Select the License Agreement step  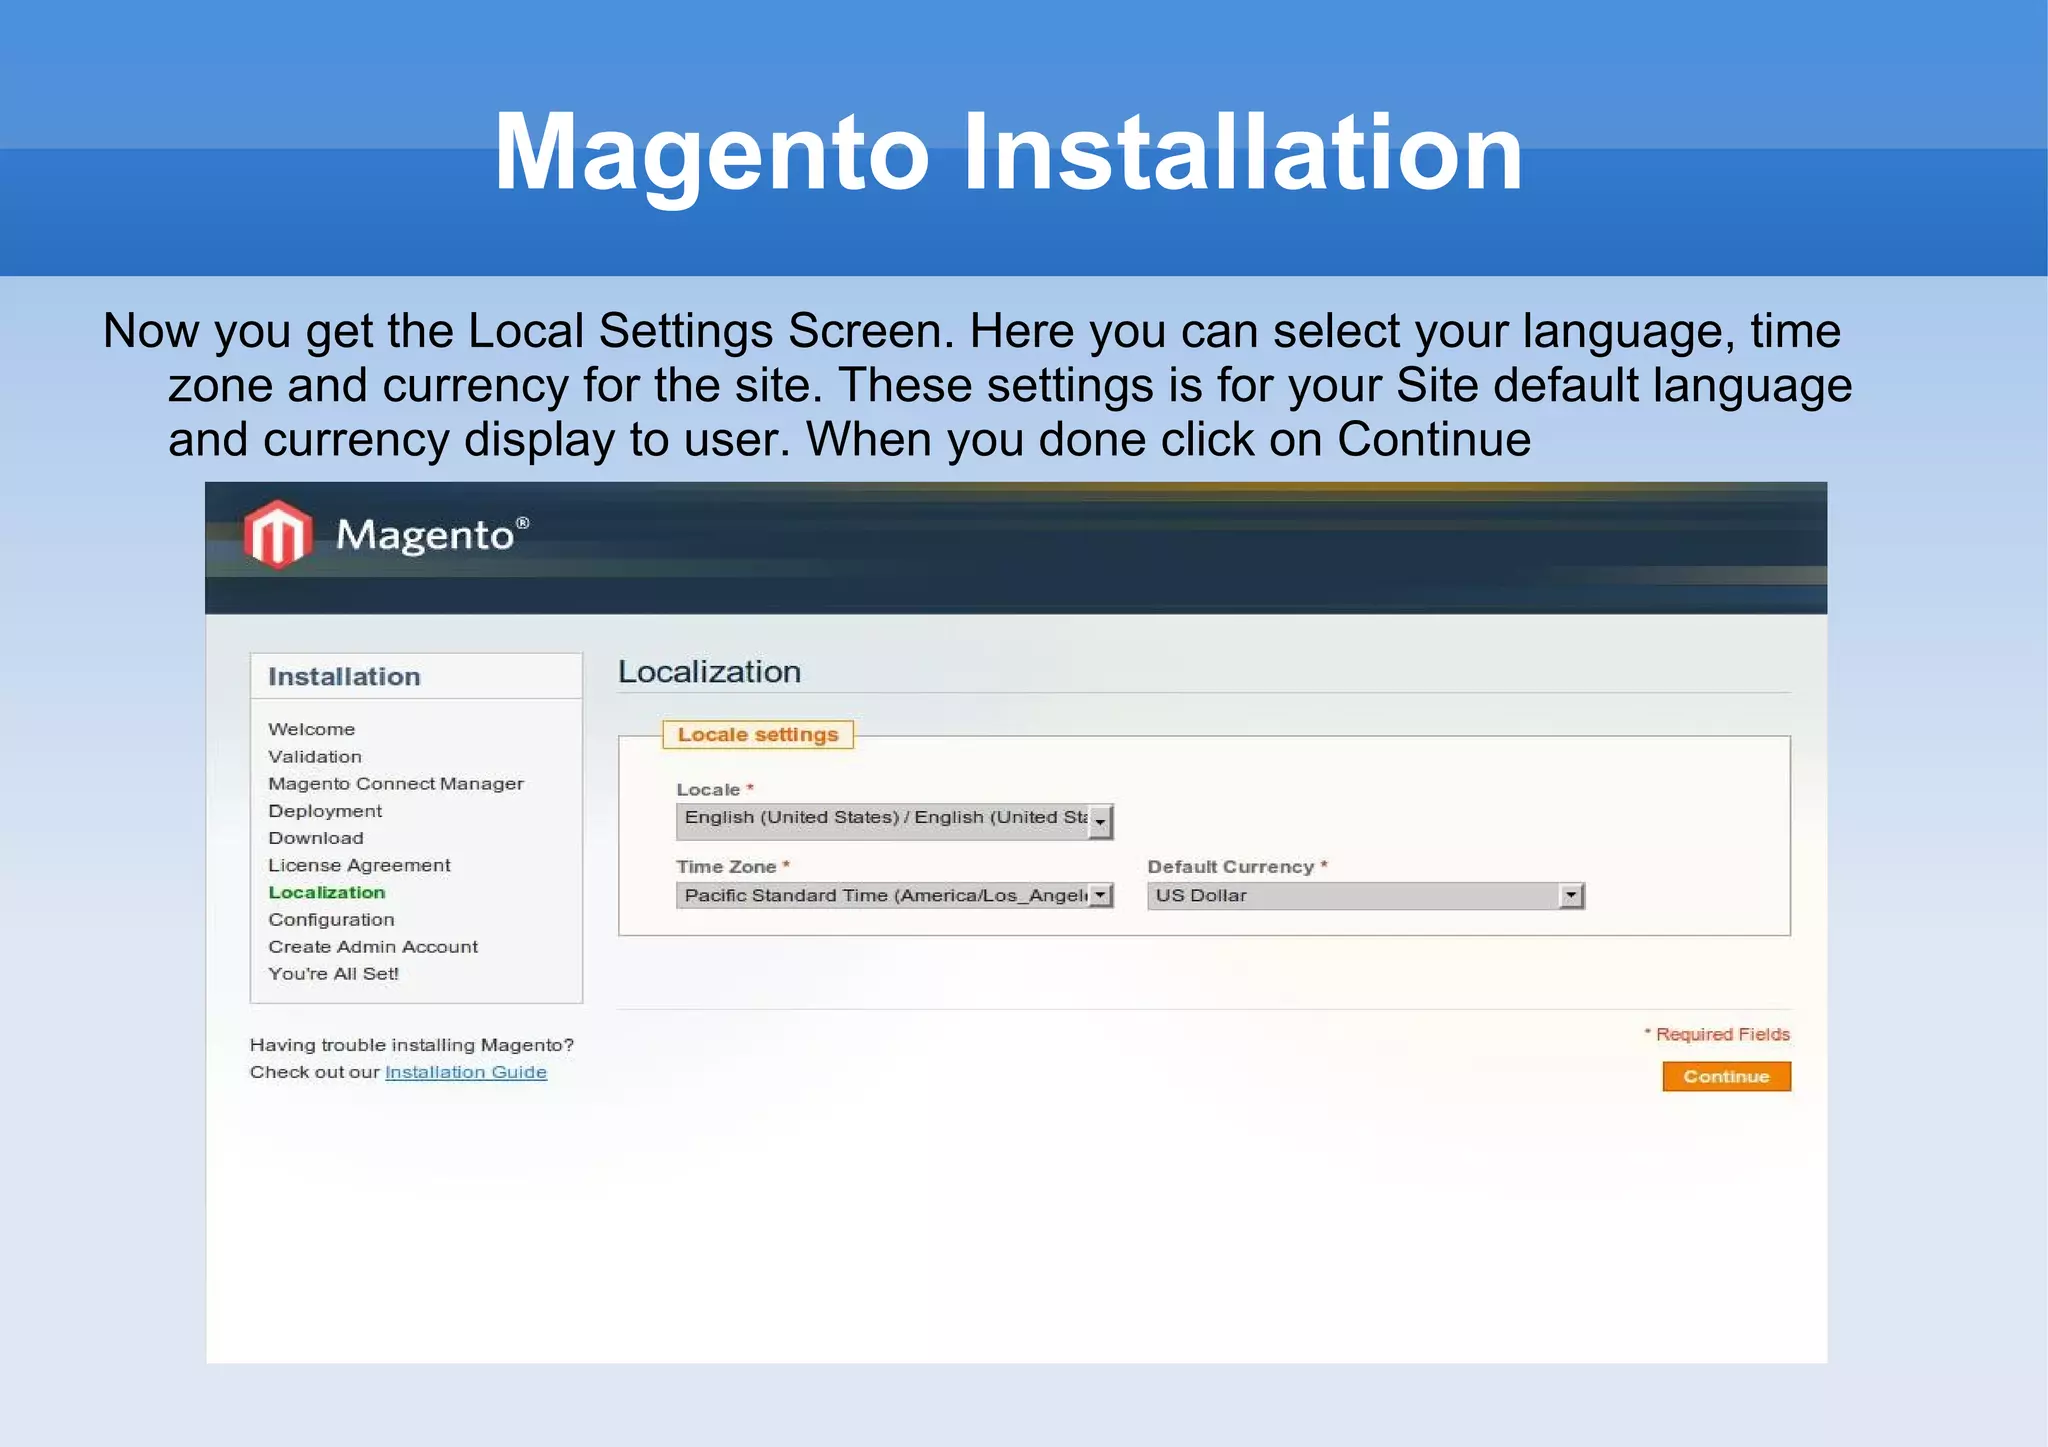click(x=359, y=865)
